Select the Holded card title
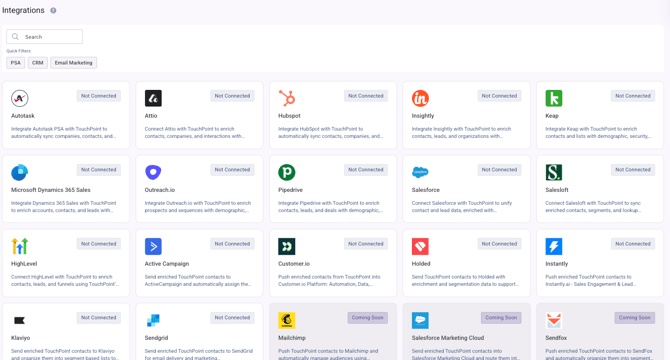 tap(421, 263)
